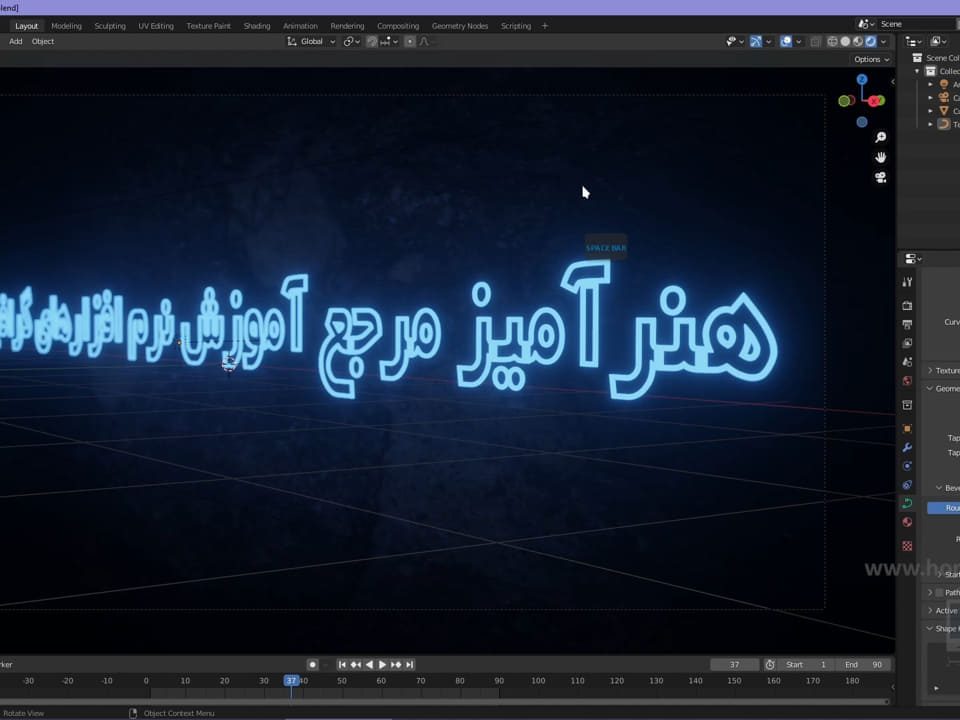Collapse the Collection tree item
The width and height of the screenshot is (960, 720).
tap(917, 71)
